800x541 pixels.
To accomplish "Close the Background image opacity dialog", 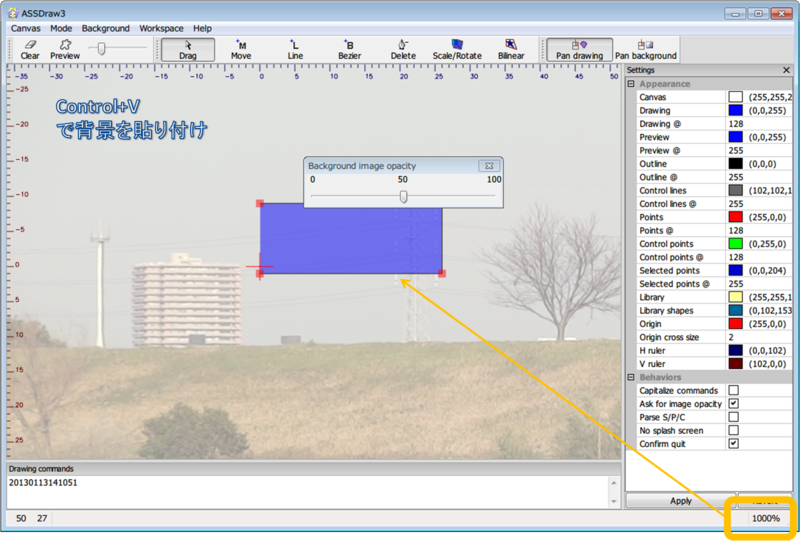I will pyautogui.click(x=489, y=165).
